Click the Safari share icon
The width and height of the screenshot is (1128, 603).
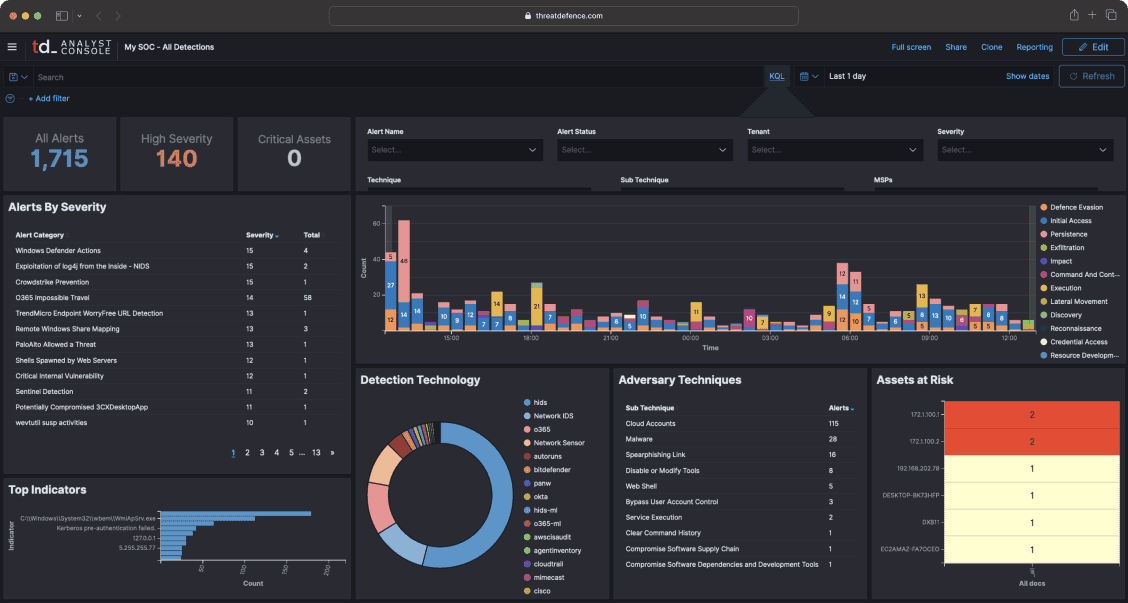(x=1074, y=16)
